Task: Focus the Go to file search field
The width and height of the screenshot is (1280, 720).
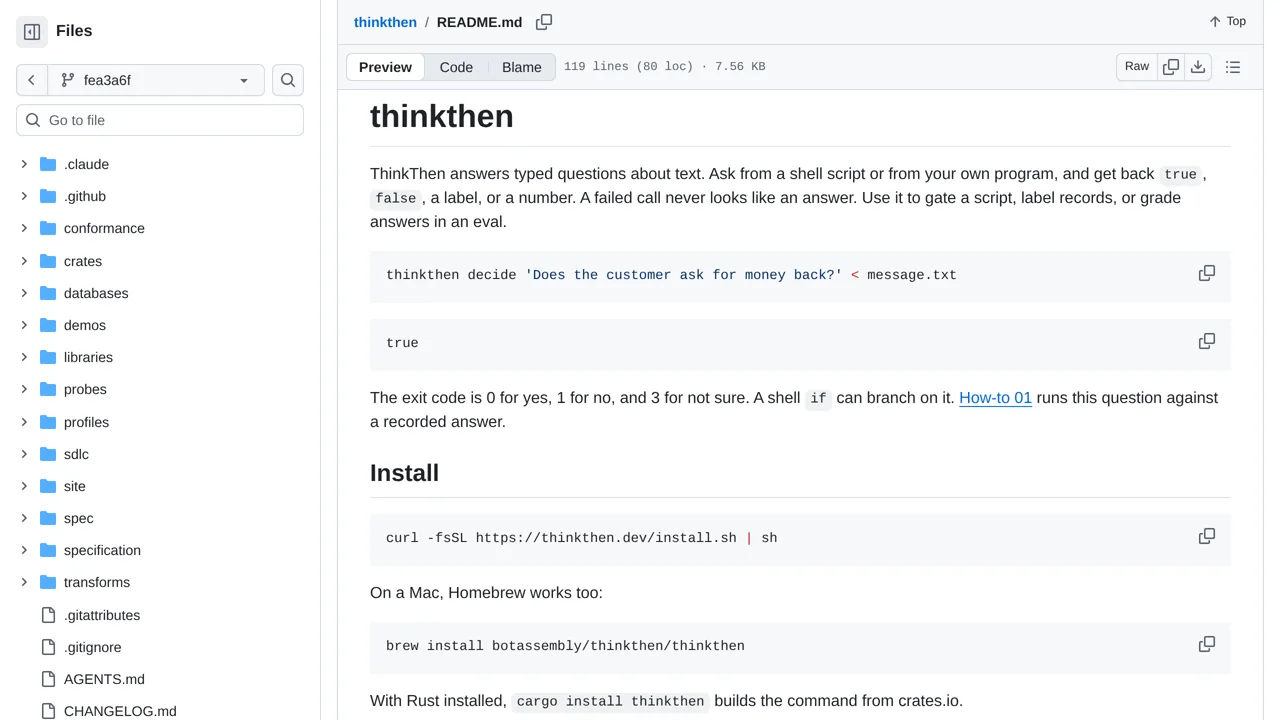Action: click(160, 120)
